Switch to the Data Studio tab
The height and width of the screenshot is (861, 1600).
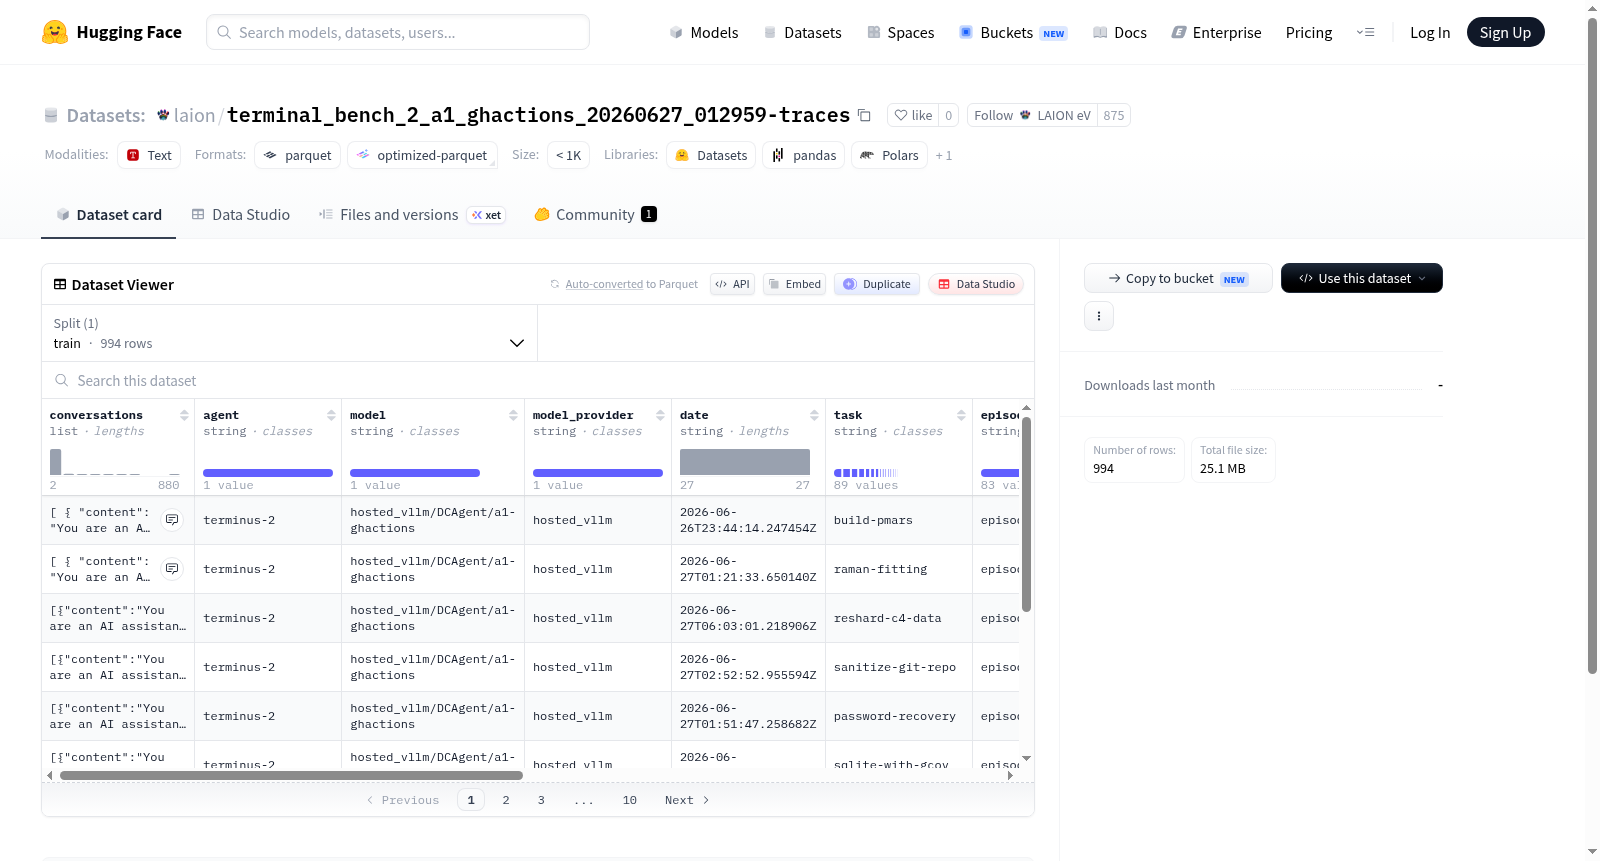click(241, 215)
